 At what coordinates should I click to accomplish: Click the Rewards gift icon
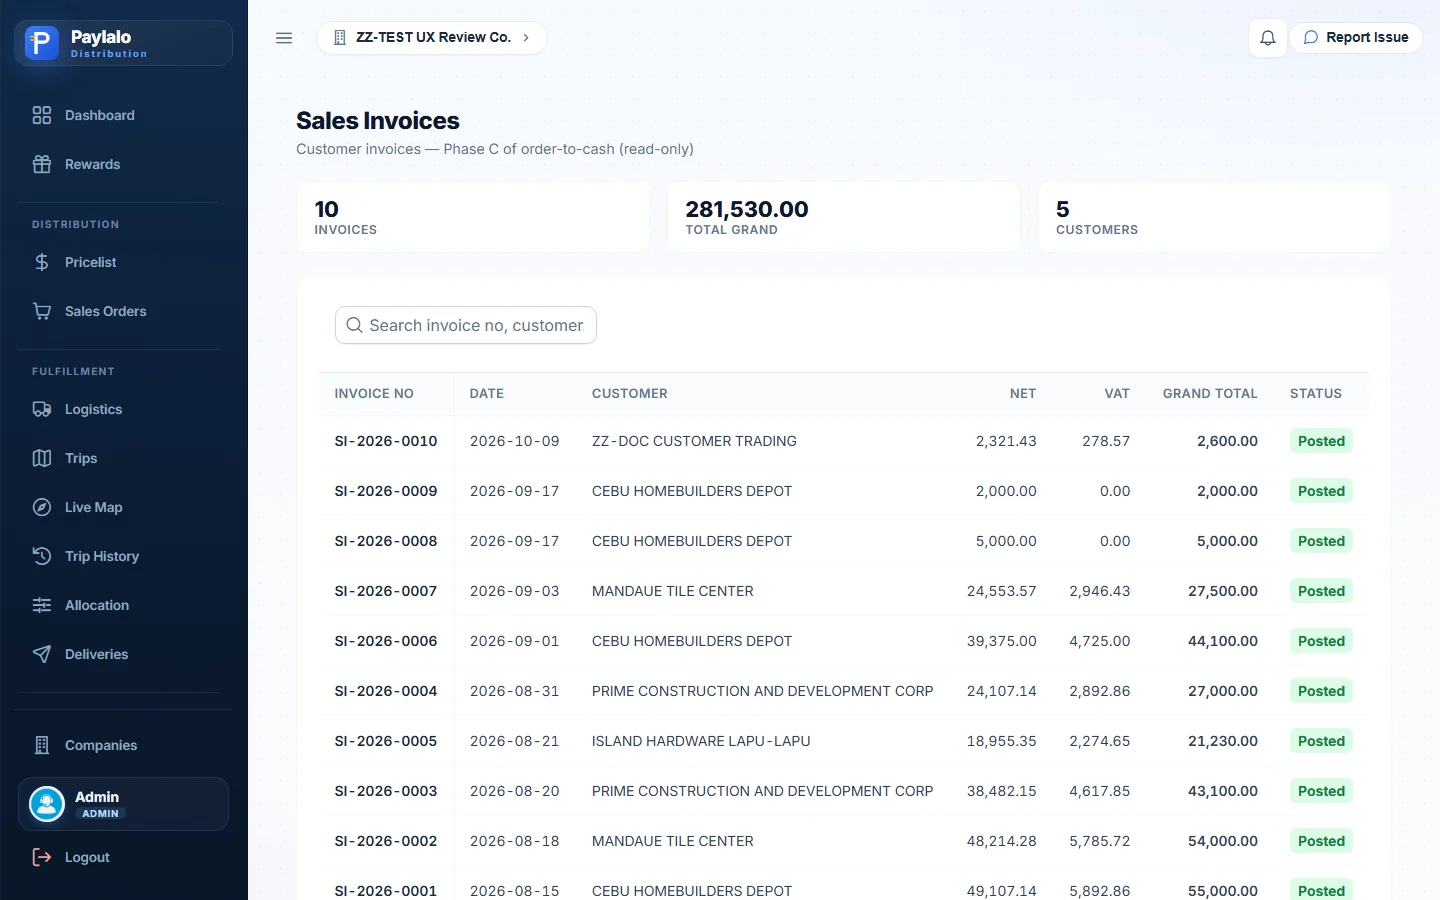[42, 164]
